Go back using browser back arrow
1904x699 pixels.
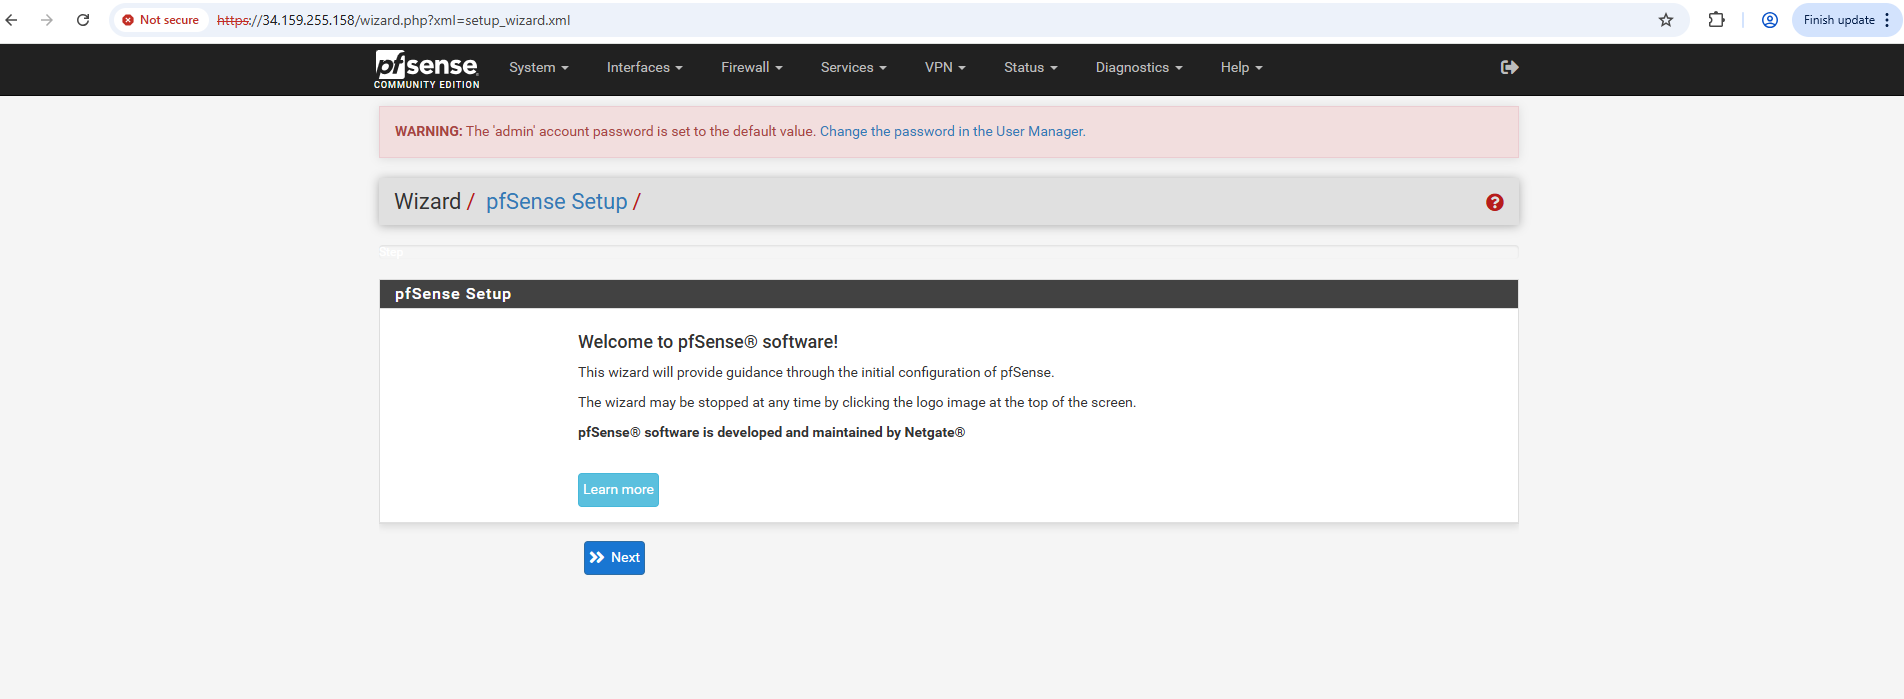pos(12,20)
